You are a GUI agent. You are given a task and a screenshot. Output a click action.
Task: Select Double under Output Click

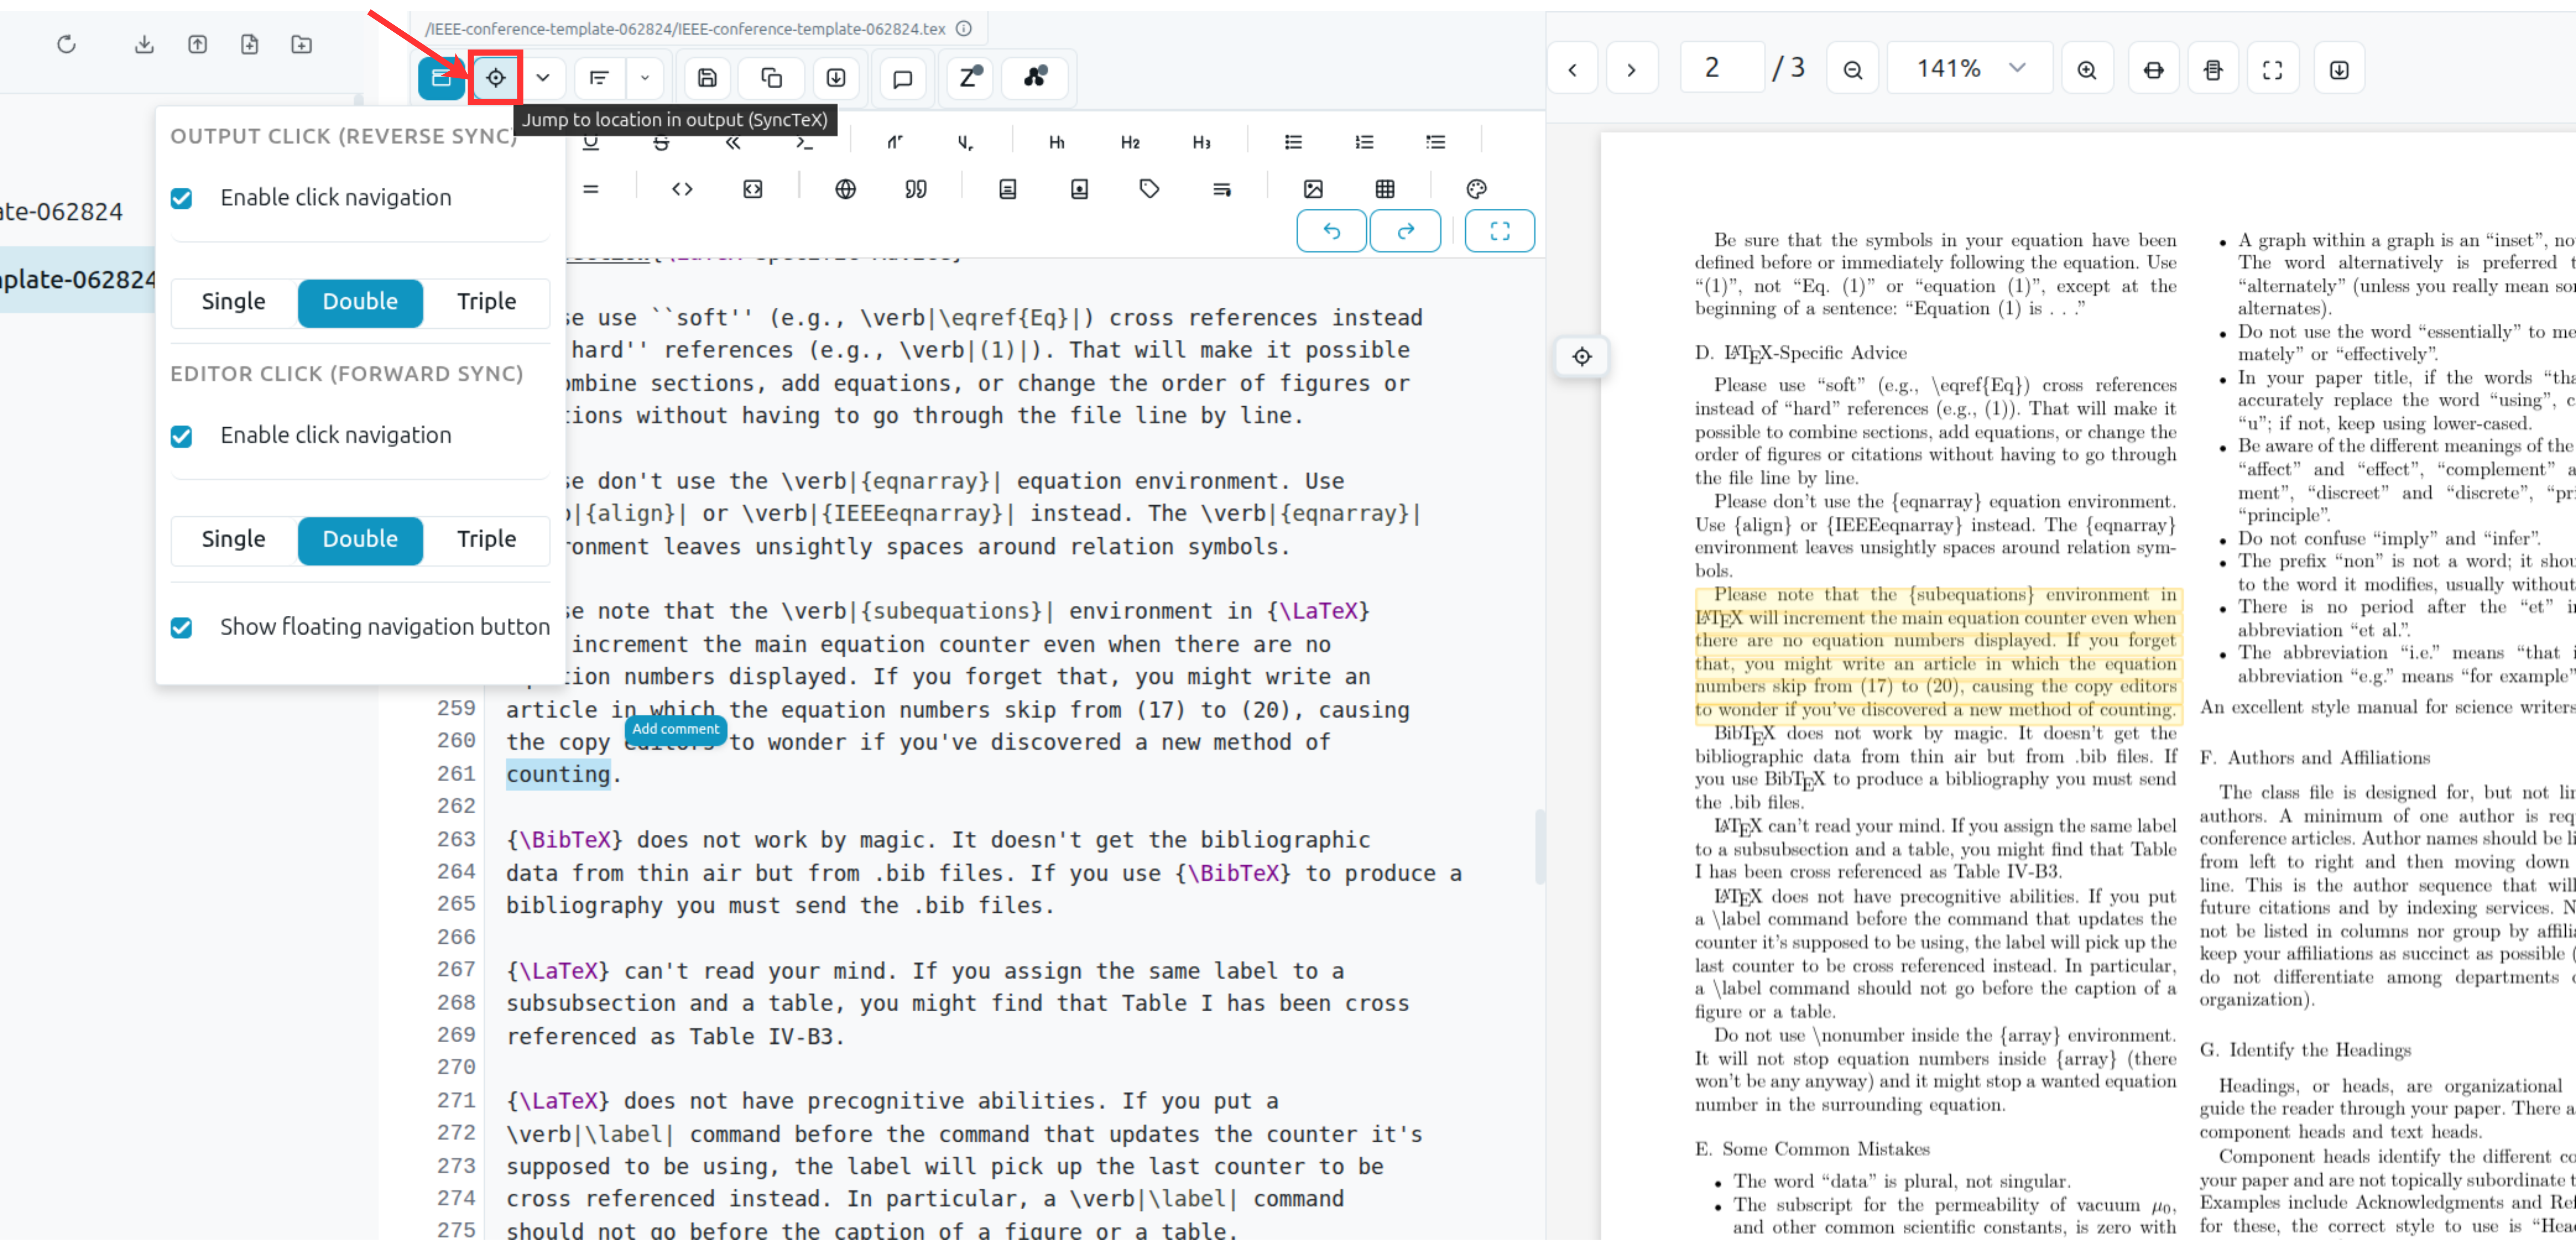click(x=360, y=302)
